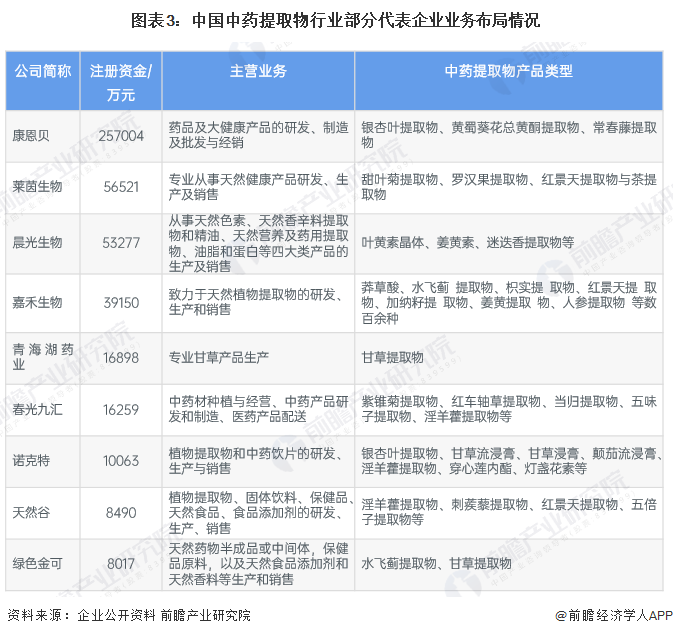
Task: Click the 银杏叶提取物、甘草流浸膏 product cell
Action: tap(511, 460)
